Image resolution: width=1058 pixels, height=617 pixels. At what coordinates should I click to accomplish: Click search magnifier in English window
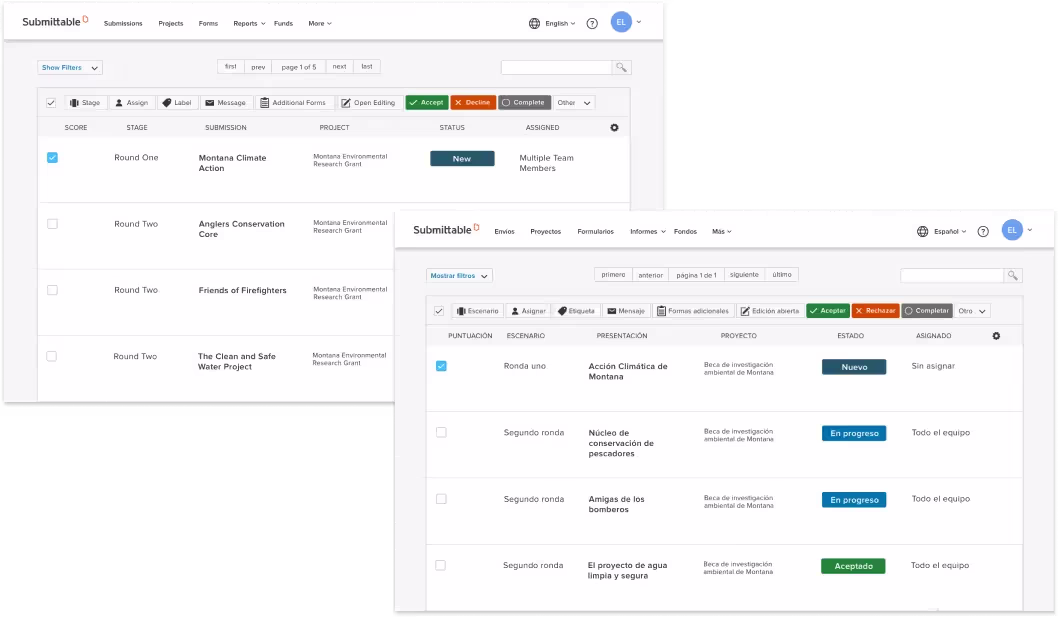621,67
